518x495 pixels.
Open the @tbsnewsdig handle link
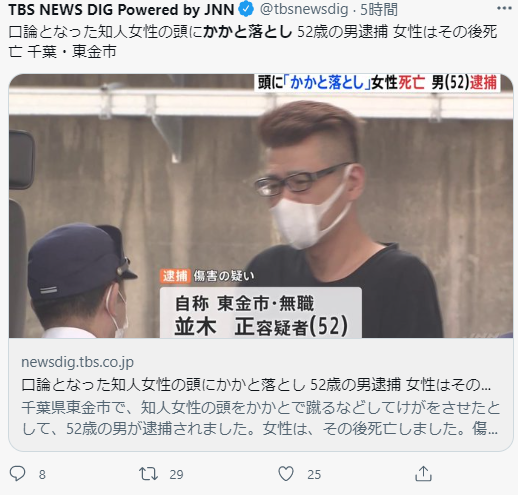pos(304,9)
